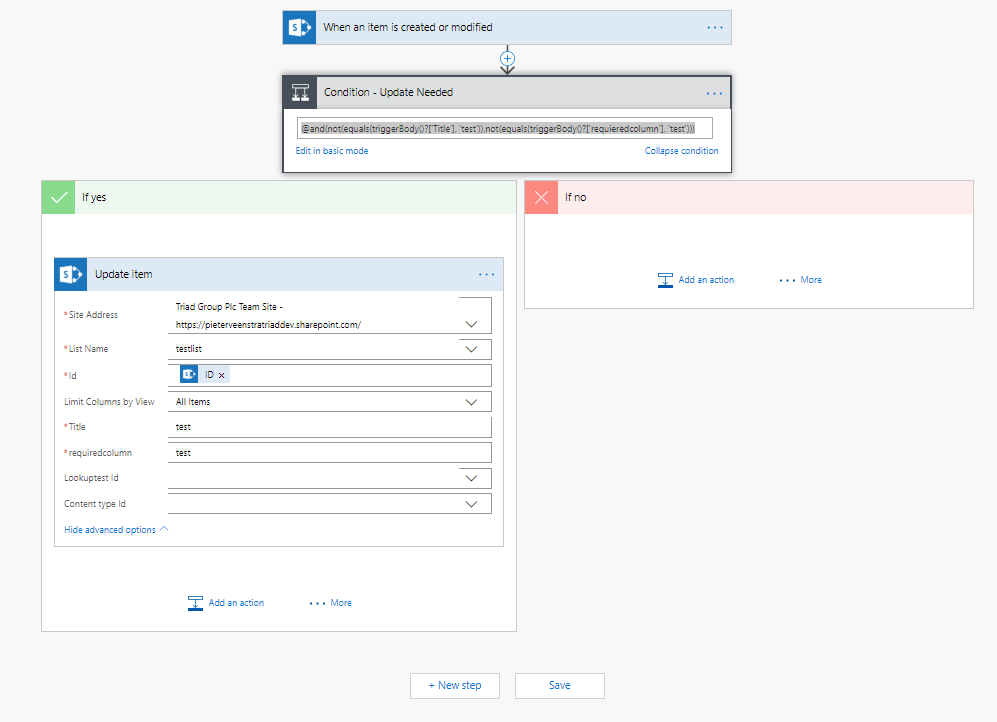Click the requiredcolumn input field
Viewport: 997px width, 722px height.
coord(329,453)
